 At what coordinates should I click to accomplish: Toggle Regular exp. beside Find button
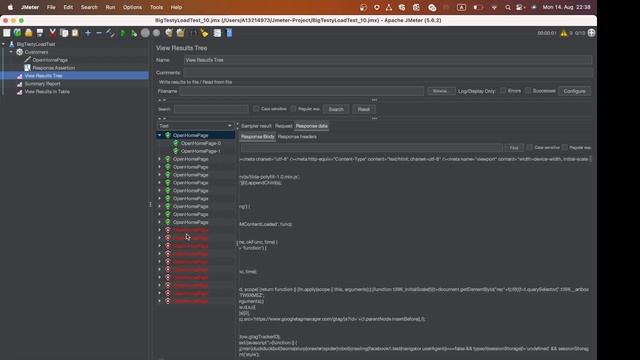(564, 147)
